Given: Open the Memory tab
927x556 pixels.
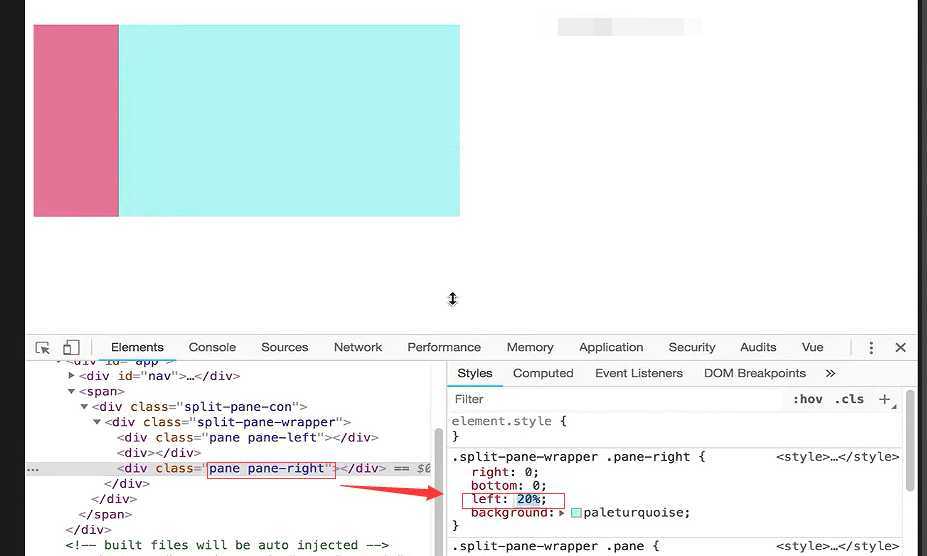Looking at the screenshot, I should click(x=530, y=347).
